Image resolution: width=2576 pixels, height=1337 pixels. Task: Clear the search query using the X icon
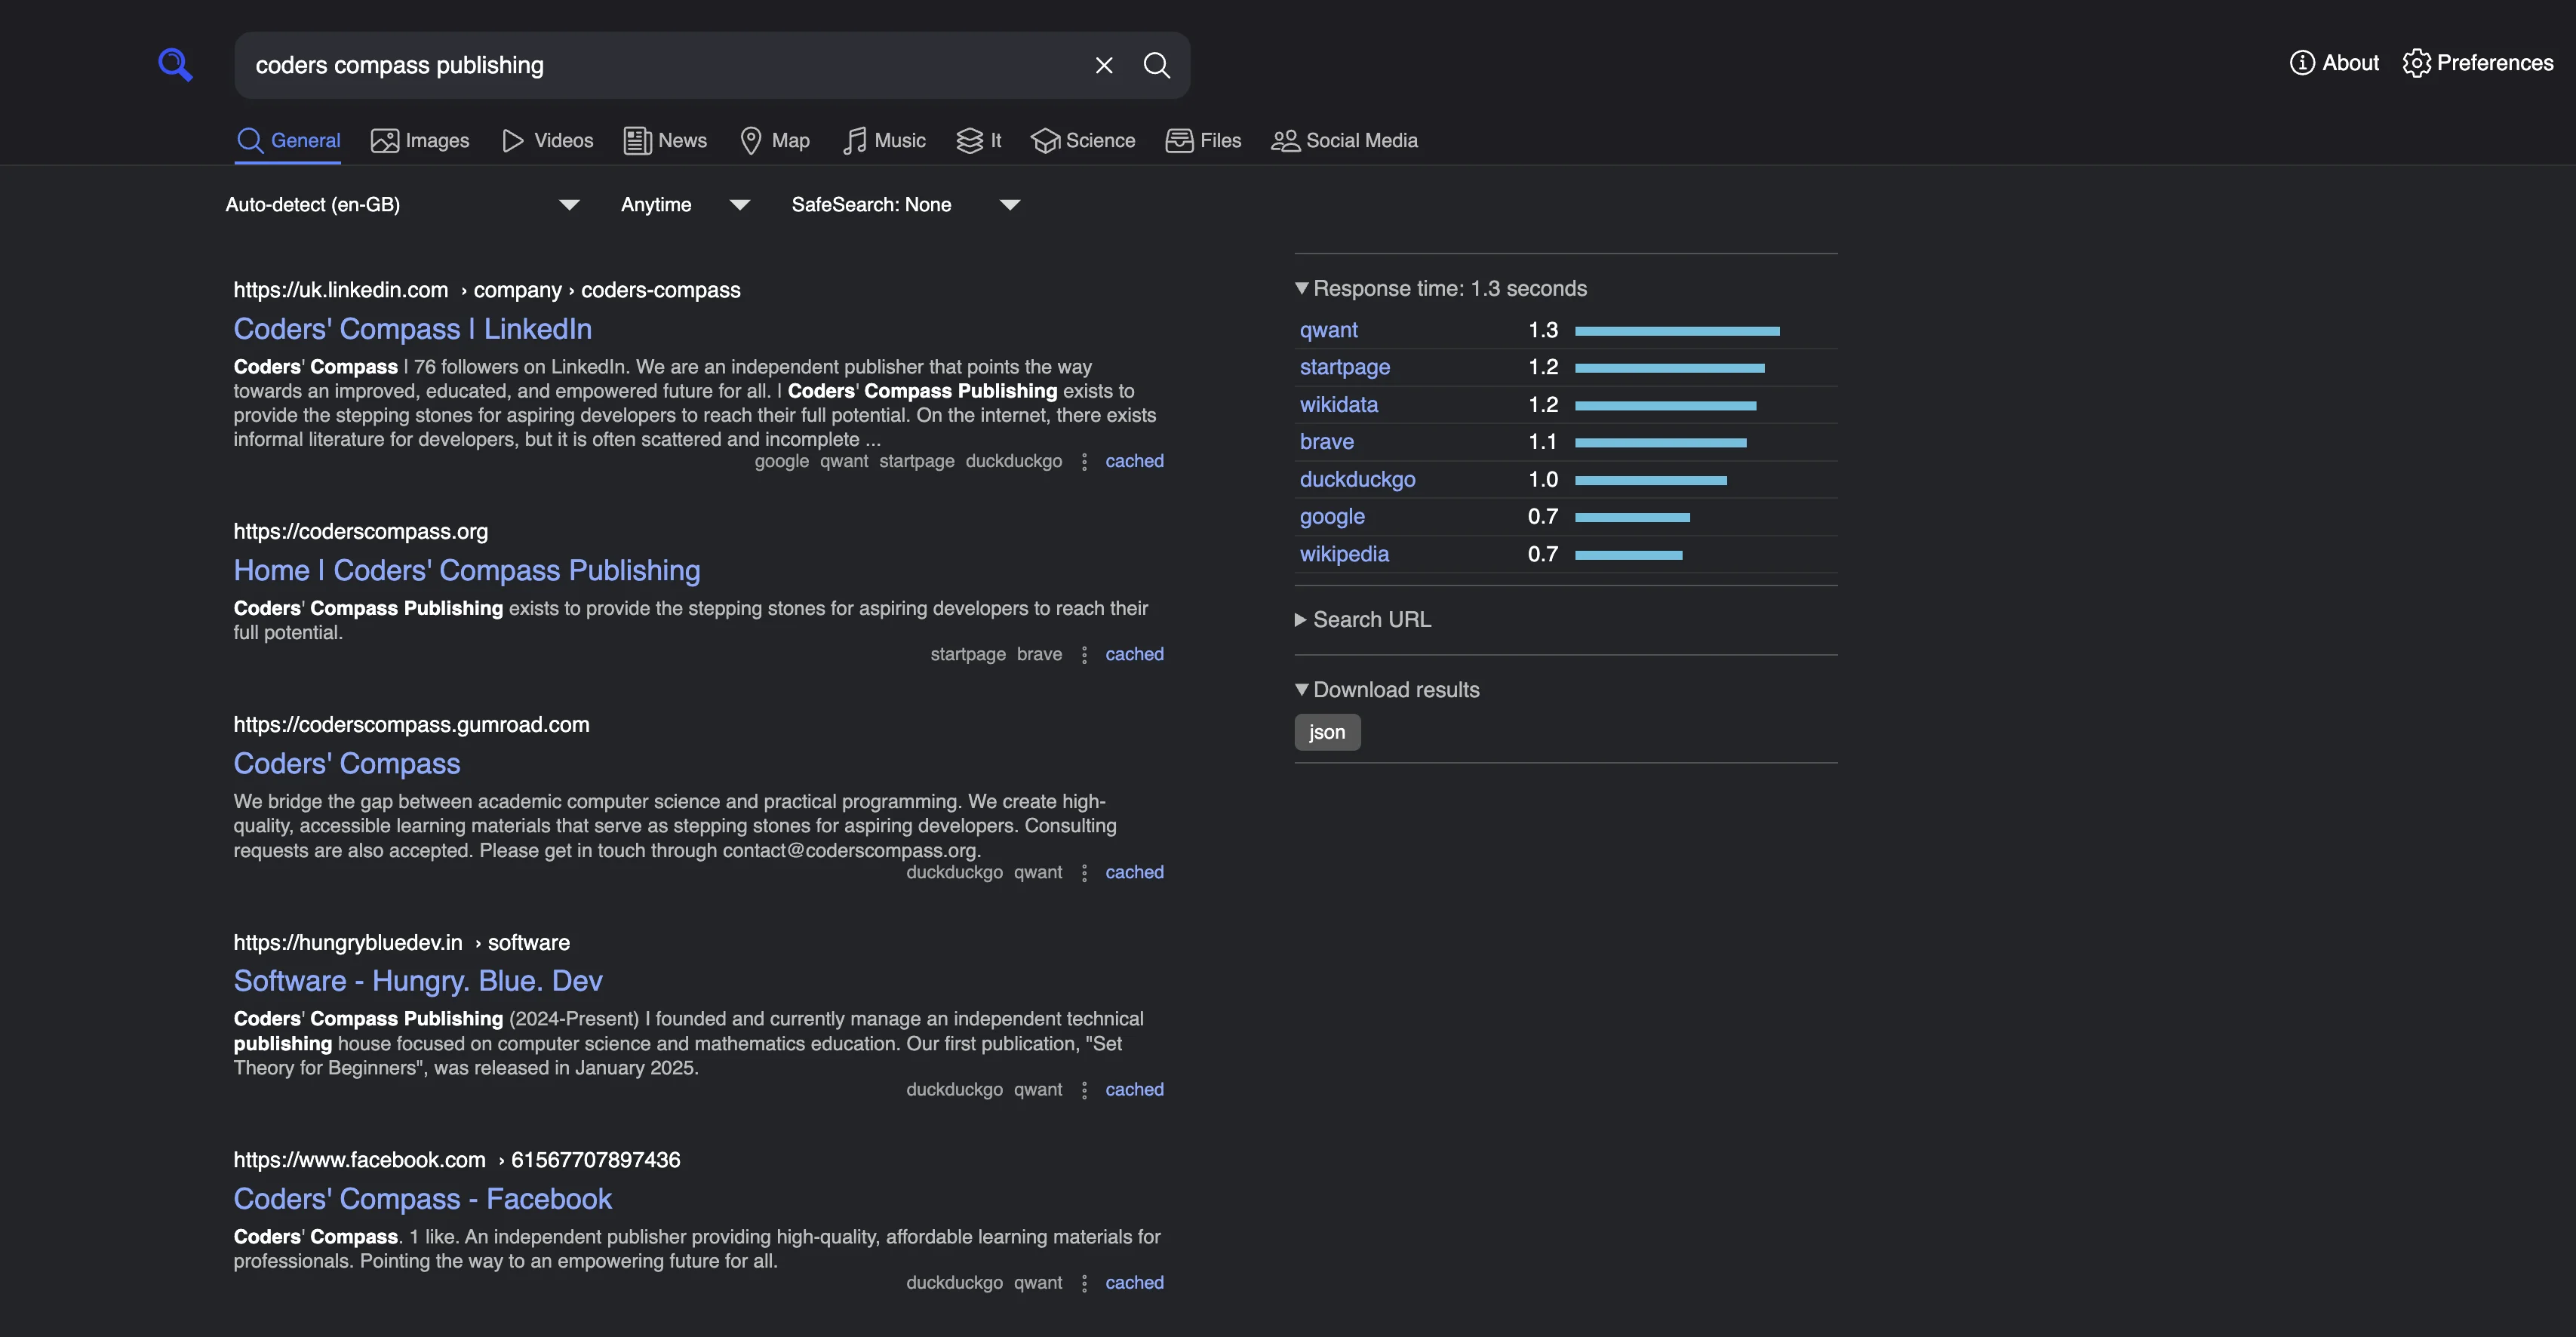pyautogui.click(x=1104, y=65)
